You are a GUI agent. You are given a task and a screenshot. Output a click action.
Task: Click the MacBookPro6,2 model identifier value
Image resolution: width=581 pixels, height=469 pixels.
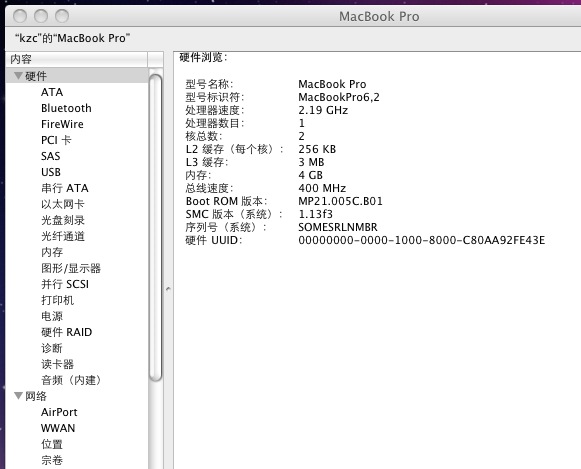click(339, 97)
